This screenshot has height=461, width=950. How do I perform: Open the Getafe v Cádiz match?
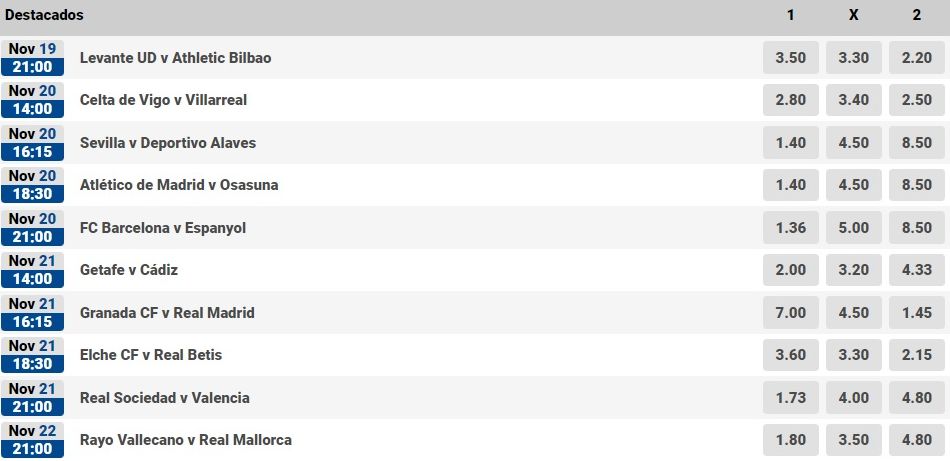[129, 270]
